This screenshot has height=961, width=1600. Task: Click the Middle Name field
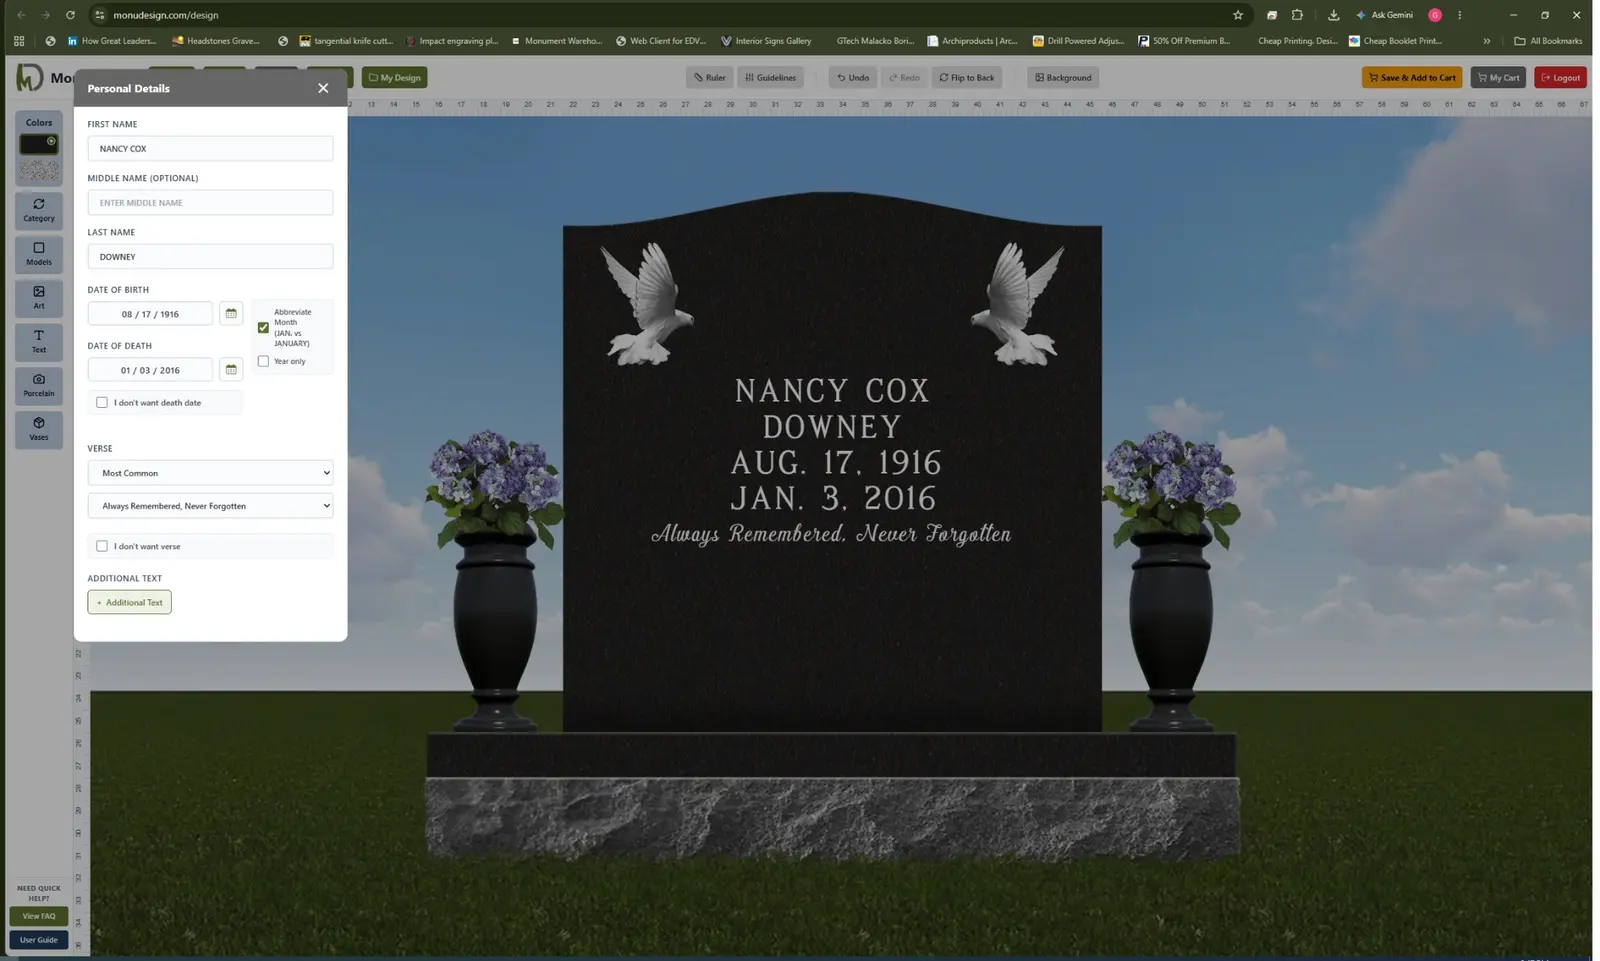pyautogui.click(x=210, y=202)
